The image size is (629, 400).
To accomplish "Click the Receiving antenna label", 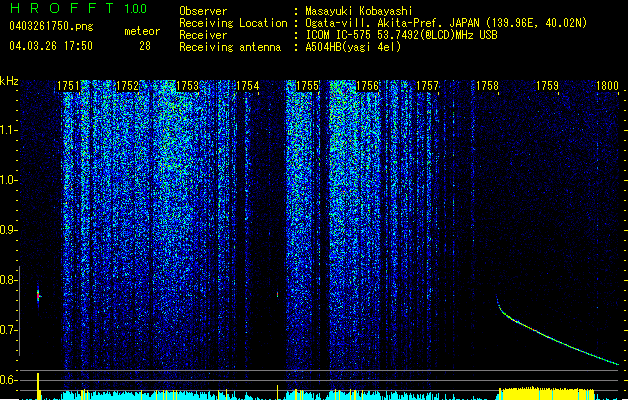I will (230, 47).
